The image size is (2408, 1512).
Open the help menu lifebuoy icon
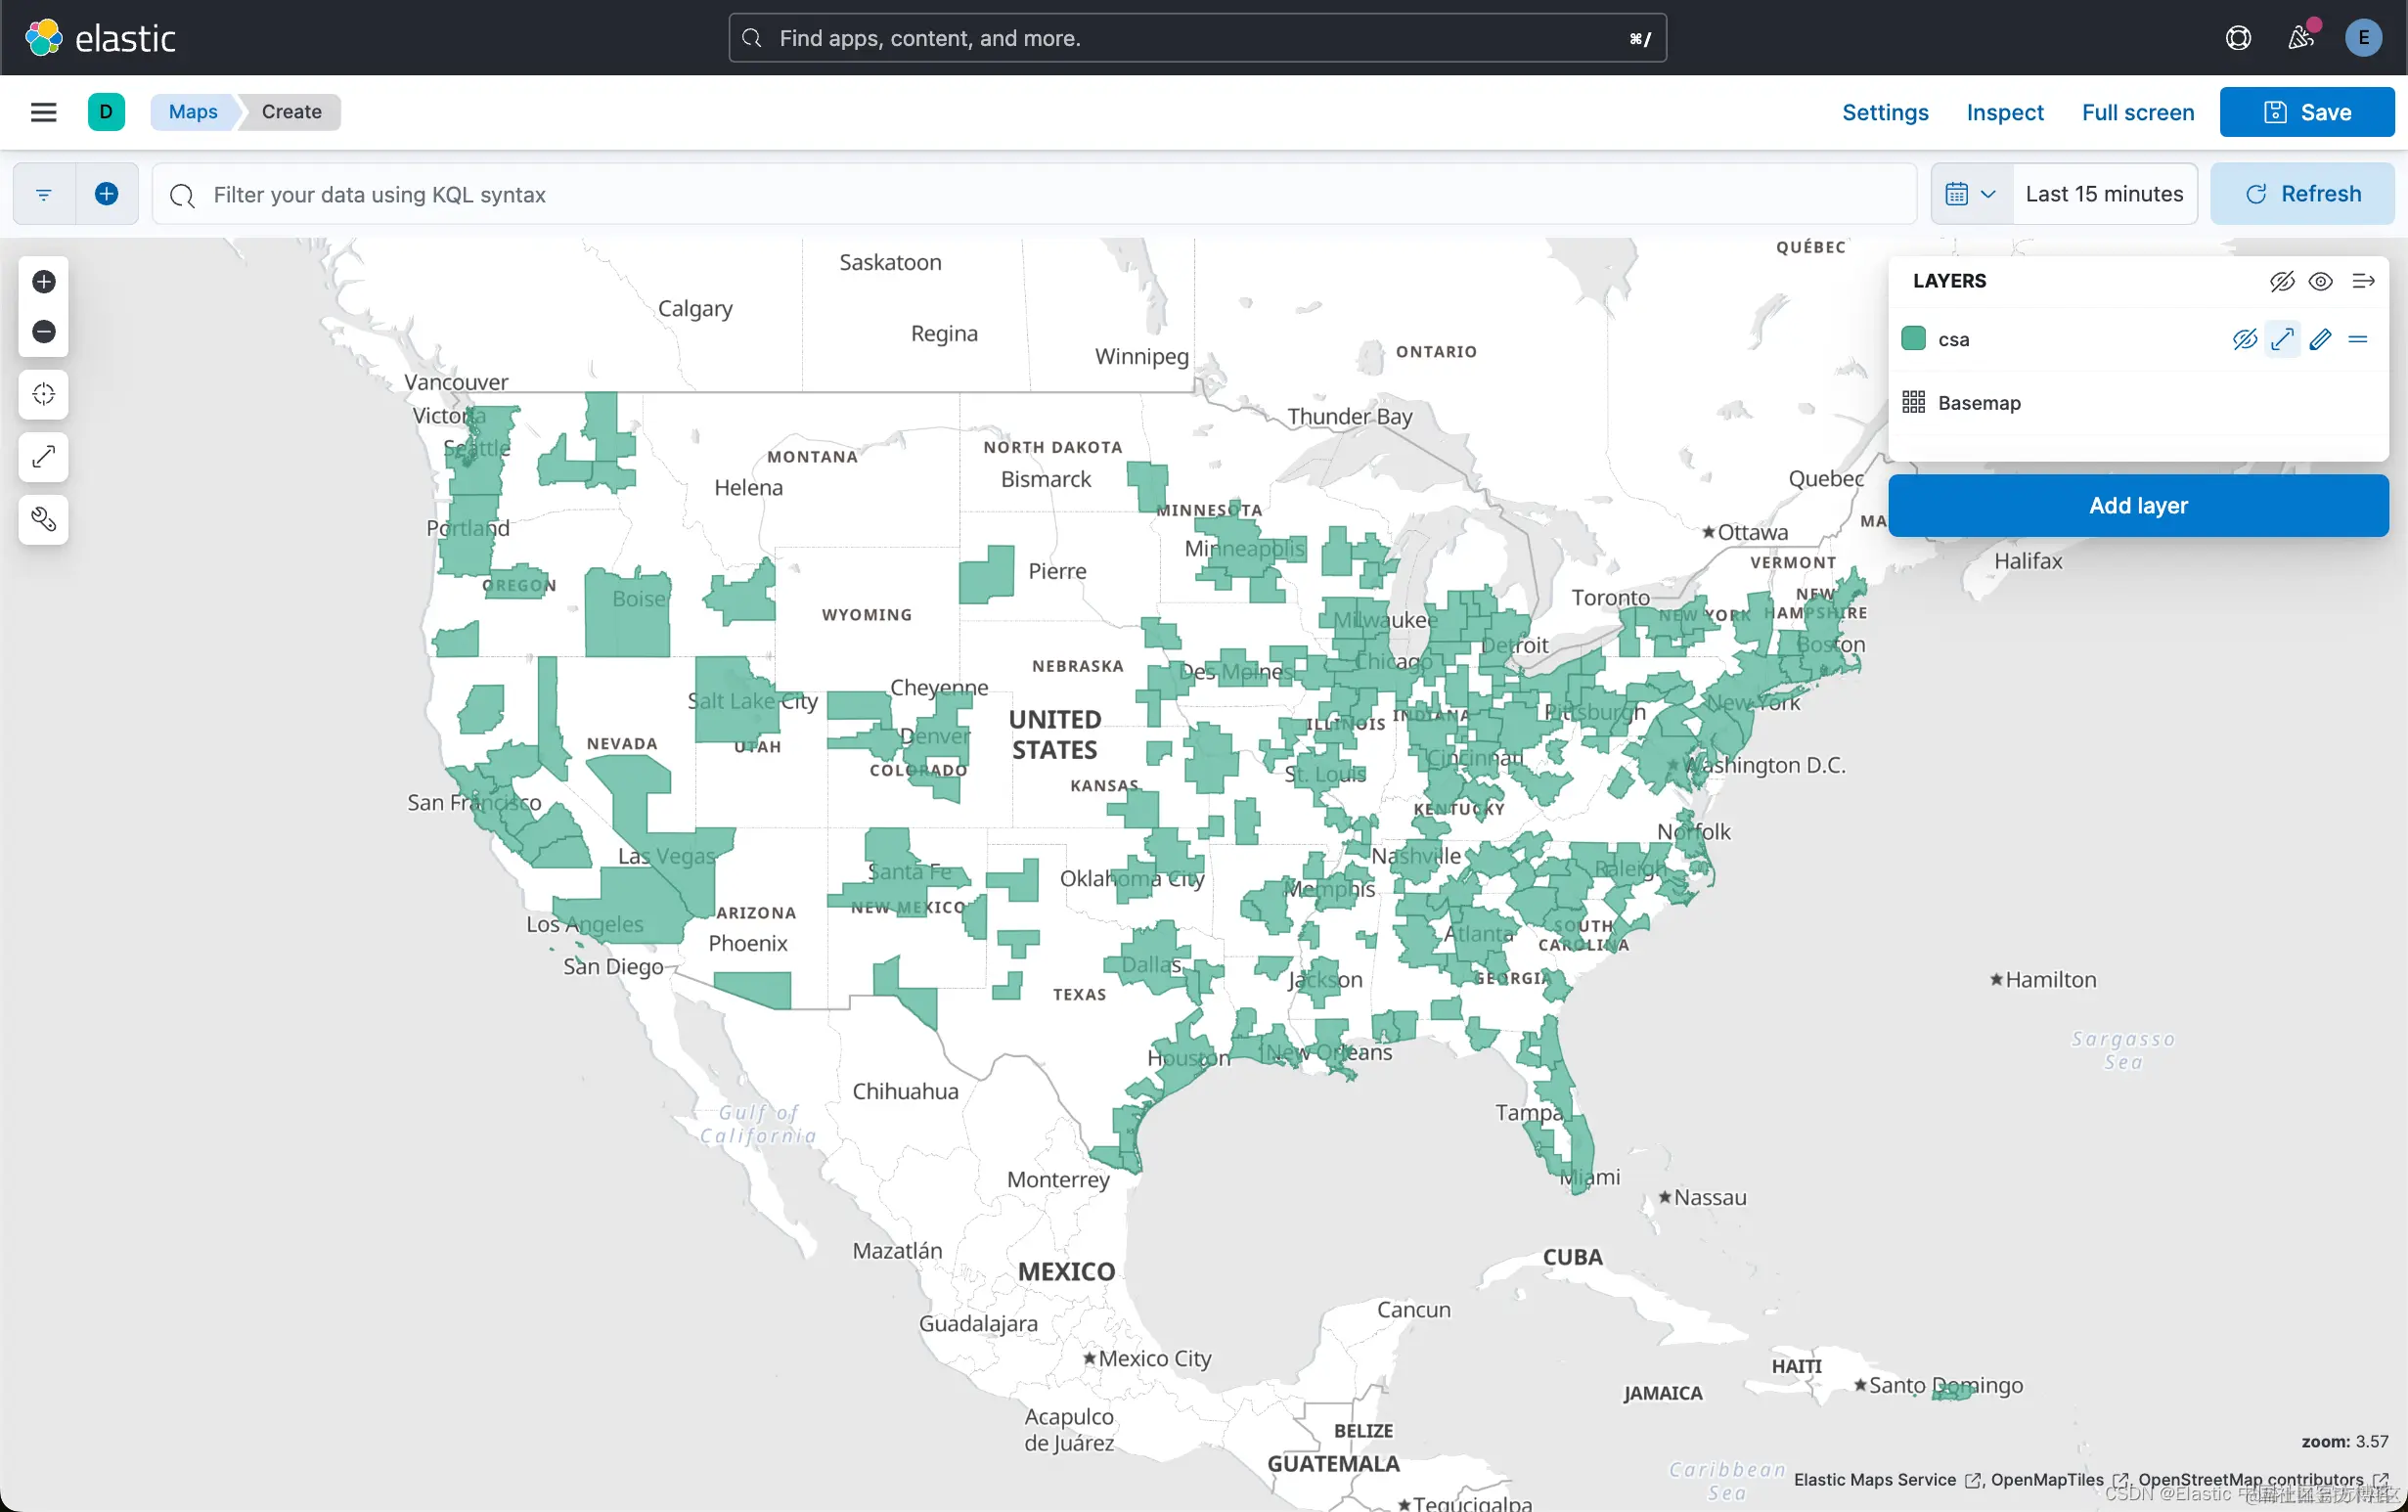pyautogui.click(x=2238, y=38)
